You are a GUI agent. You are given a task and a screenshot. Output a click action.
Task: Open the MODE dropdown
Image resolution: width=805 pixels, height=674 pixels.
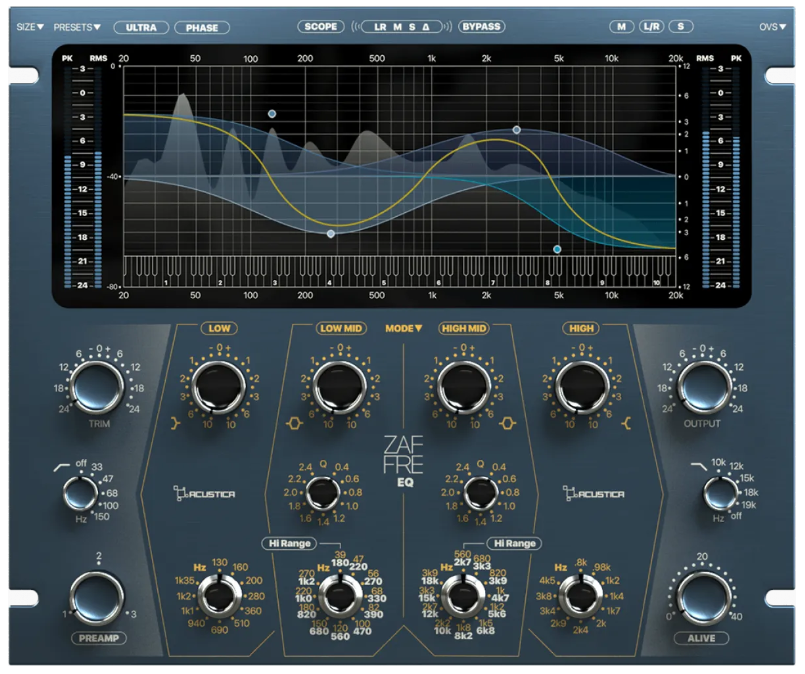point(404,328)
